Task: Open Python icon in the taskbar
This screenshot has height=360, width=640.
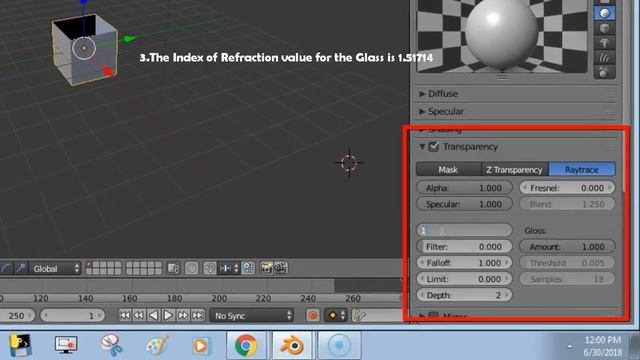Action: [20, 346]
